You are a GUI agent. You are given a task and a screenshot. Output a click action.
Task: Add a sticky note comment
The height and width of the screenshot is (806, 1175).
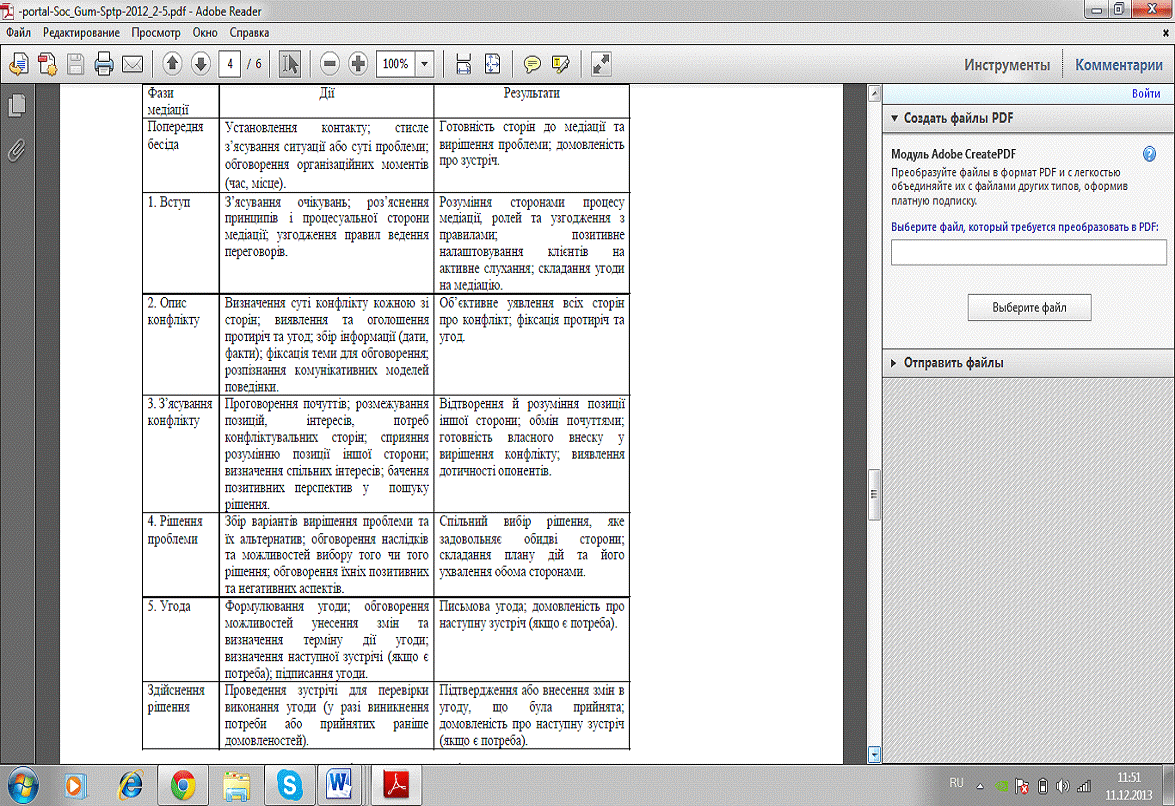[532, 64]
